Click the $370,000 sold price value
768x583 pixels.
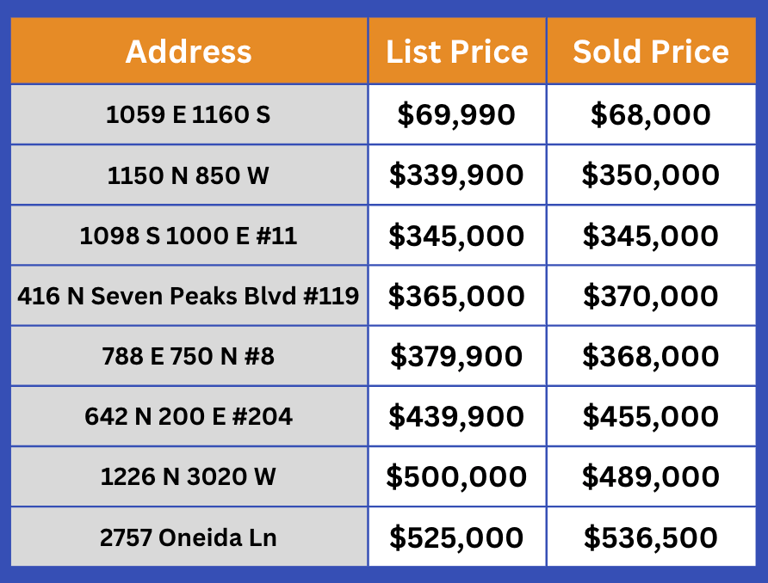click(651, 296)
